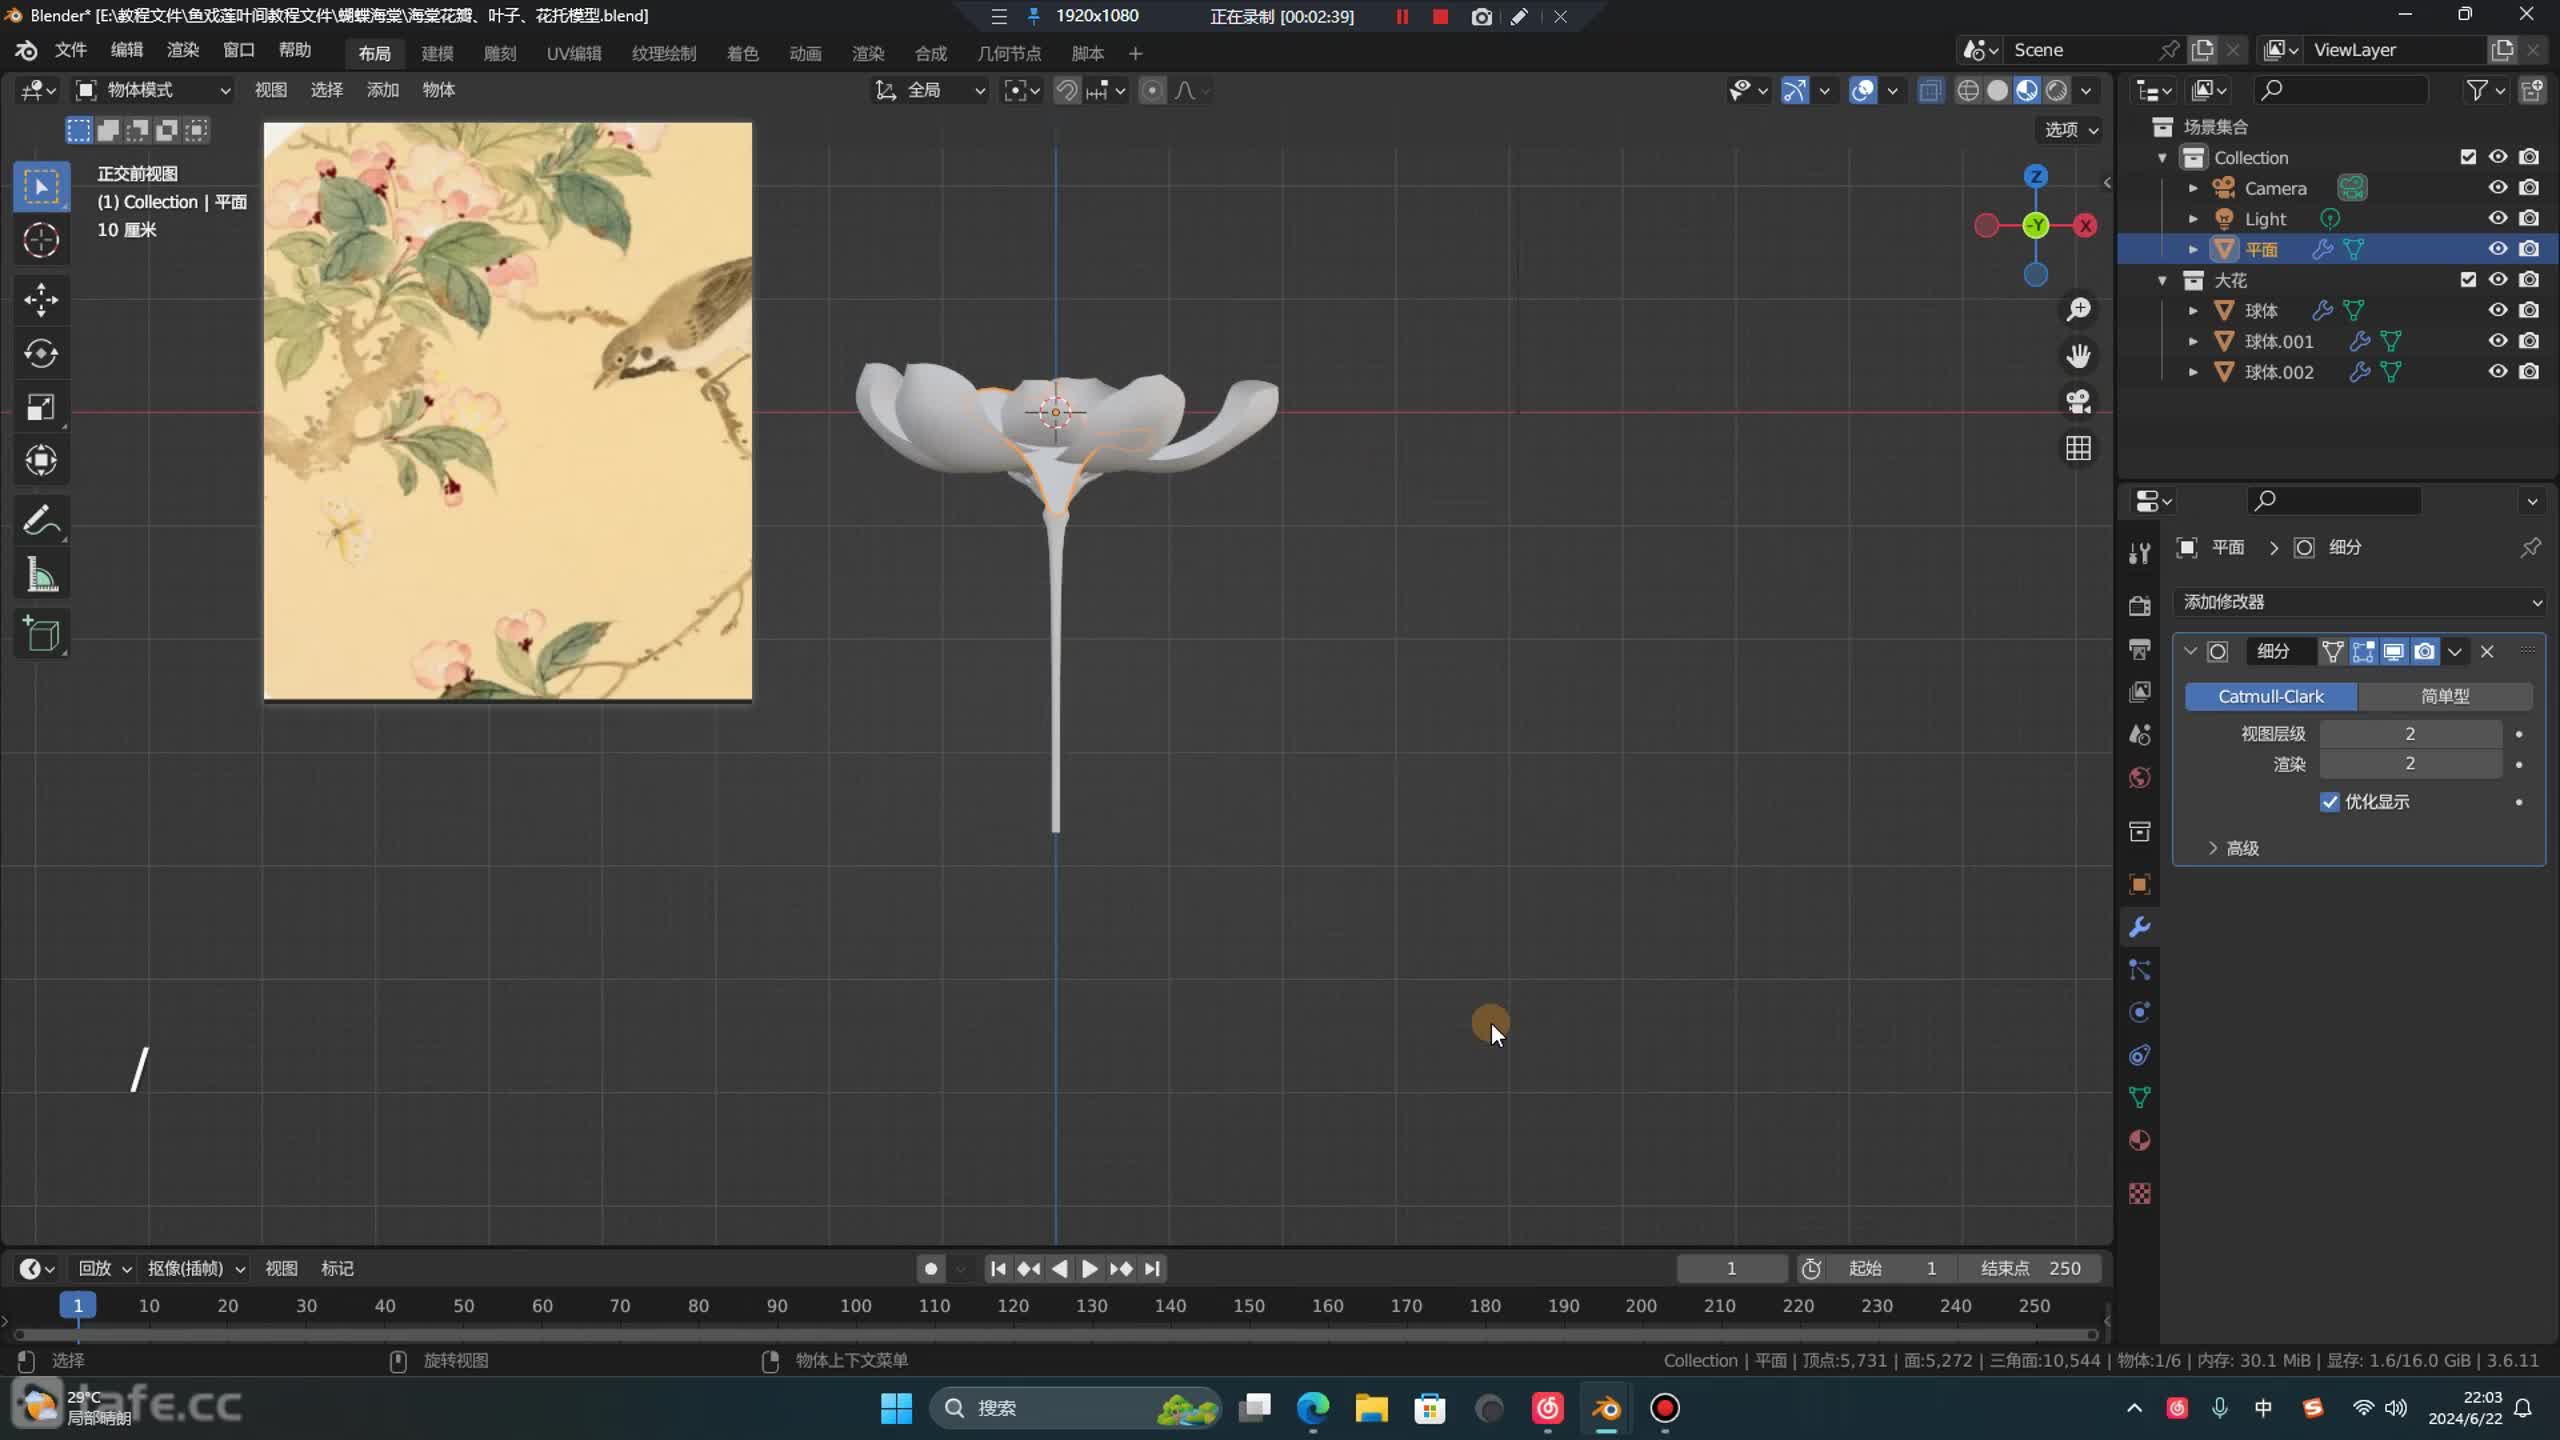2560x1440 pixels.
Task: Stop the screen recording
Action: pos(1440,17)
